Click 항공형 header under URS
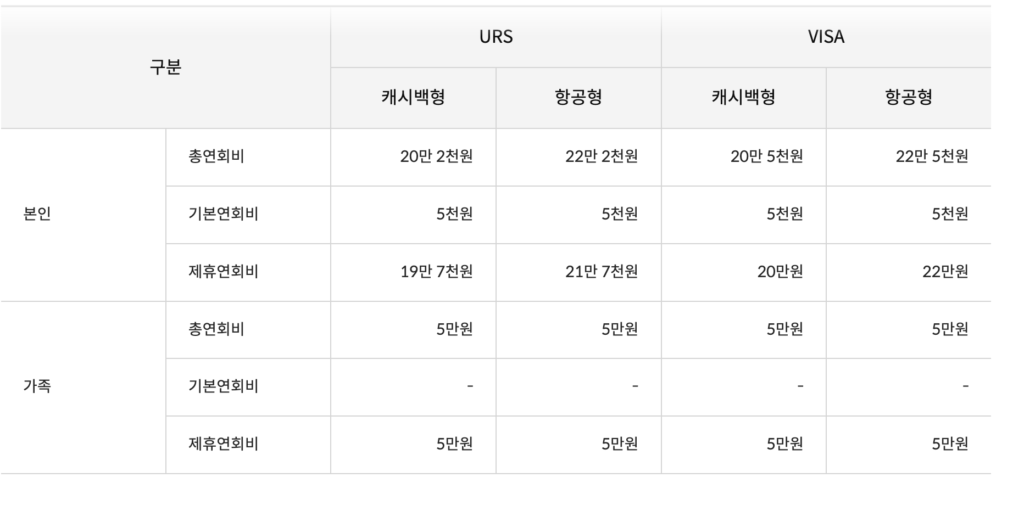This screenshot has width=1024, height=517. click(577, 98)
